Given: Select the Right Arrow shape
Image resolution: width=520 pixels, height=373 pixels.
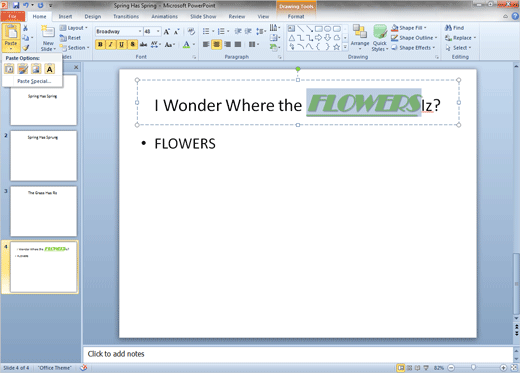Looking at the screenshot, I should pos(318,38).
